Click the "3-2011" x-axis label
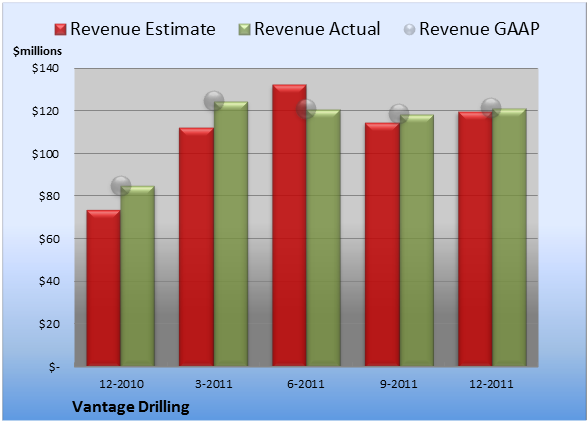The width and height of the screenshot is (588, 422). click(x=214, y=384)
